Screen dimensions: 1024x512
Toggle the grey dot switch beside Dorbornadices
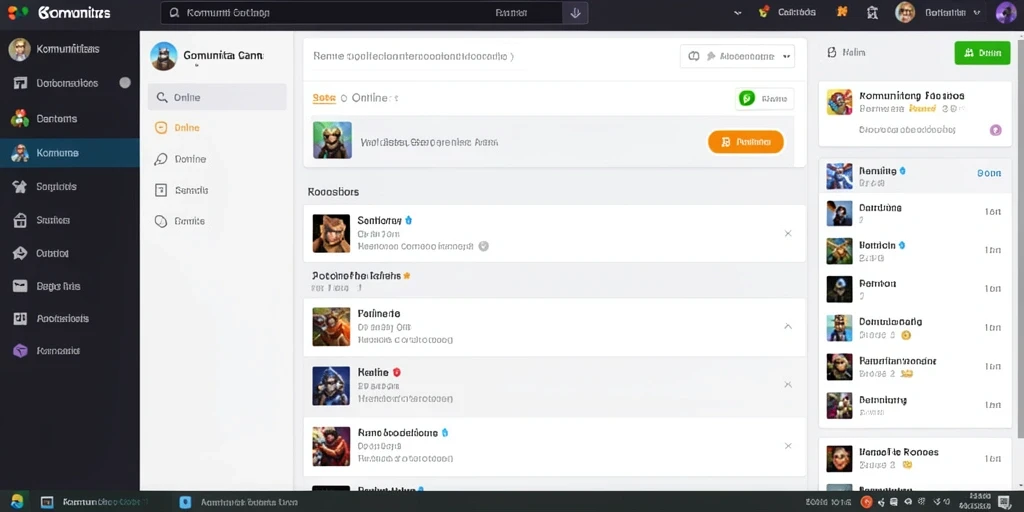click(x=125, y=83)
